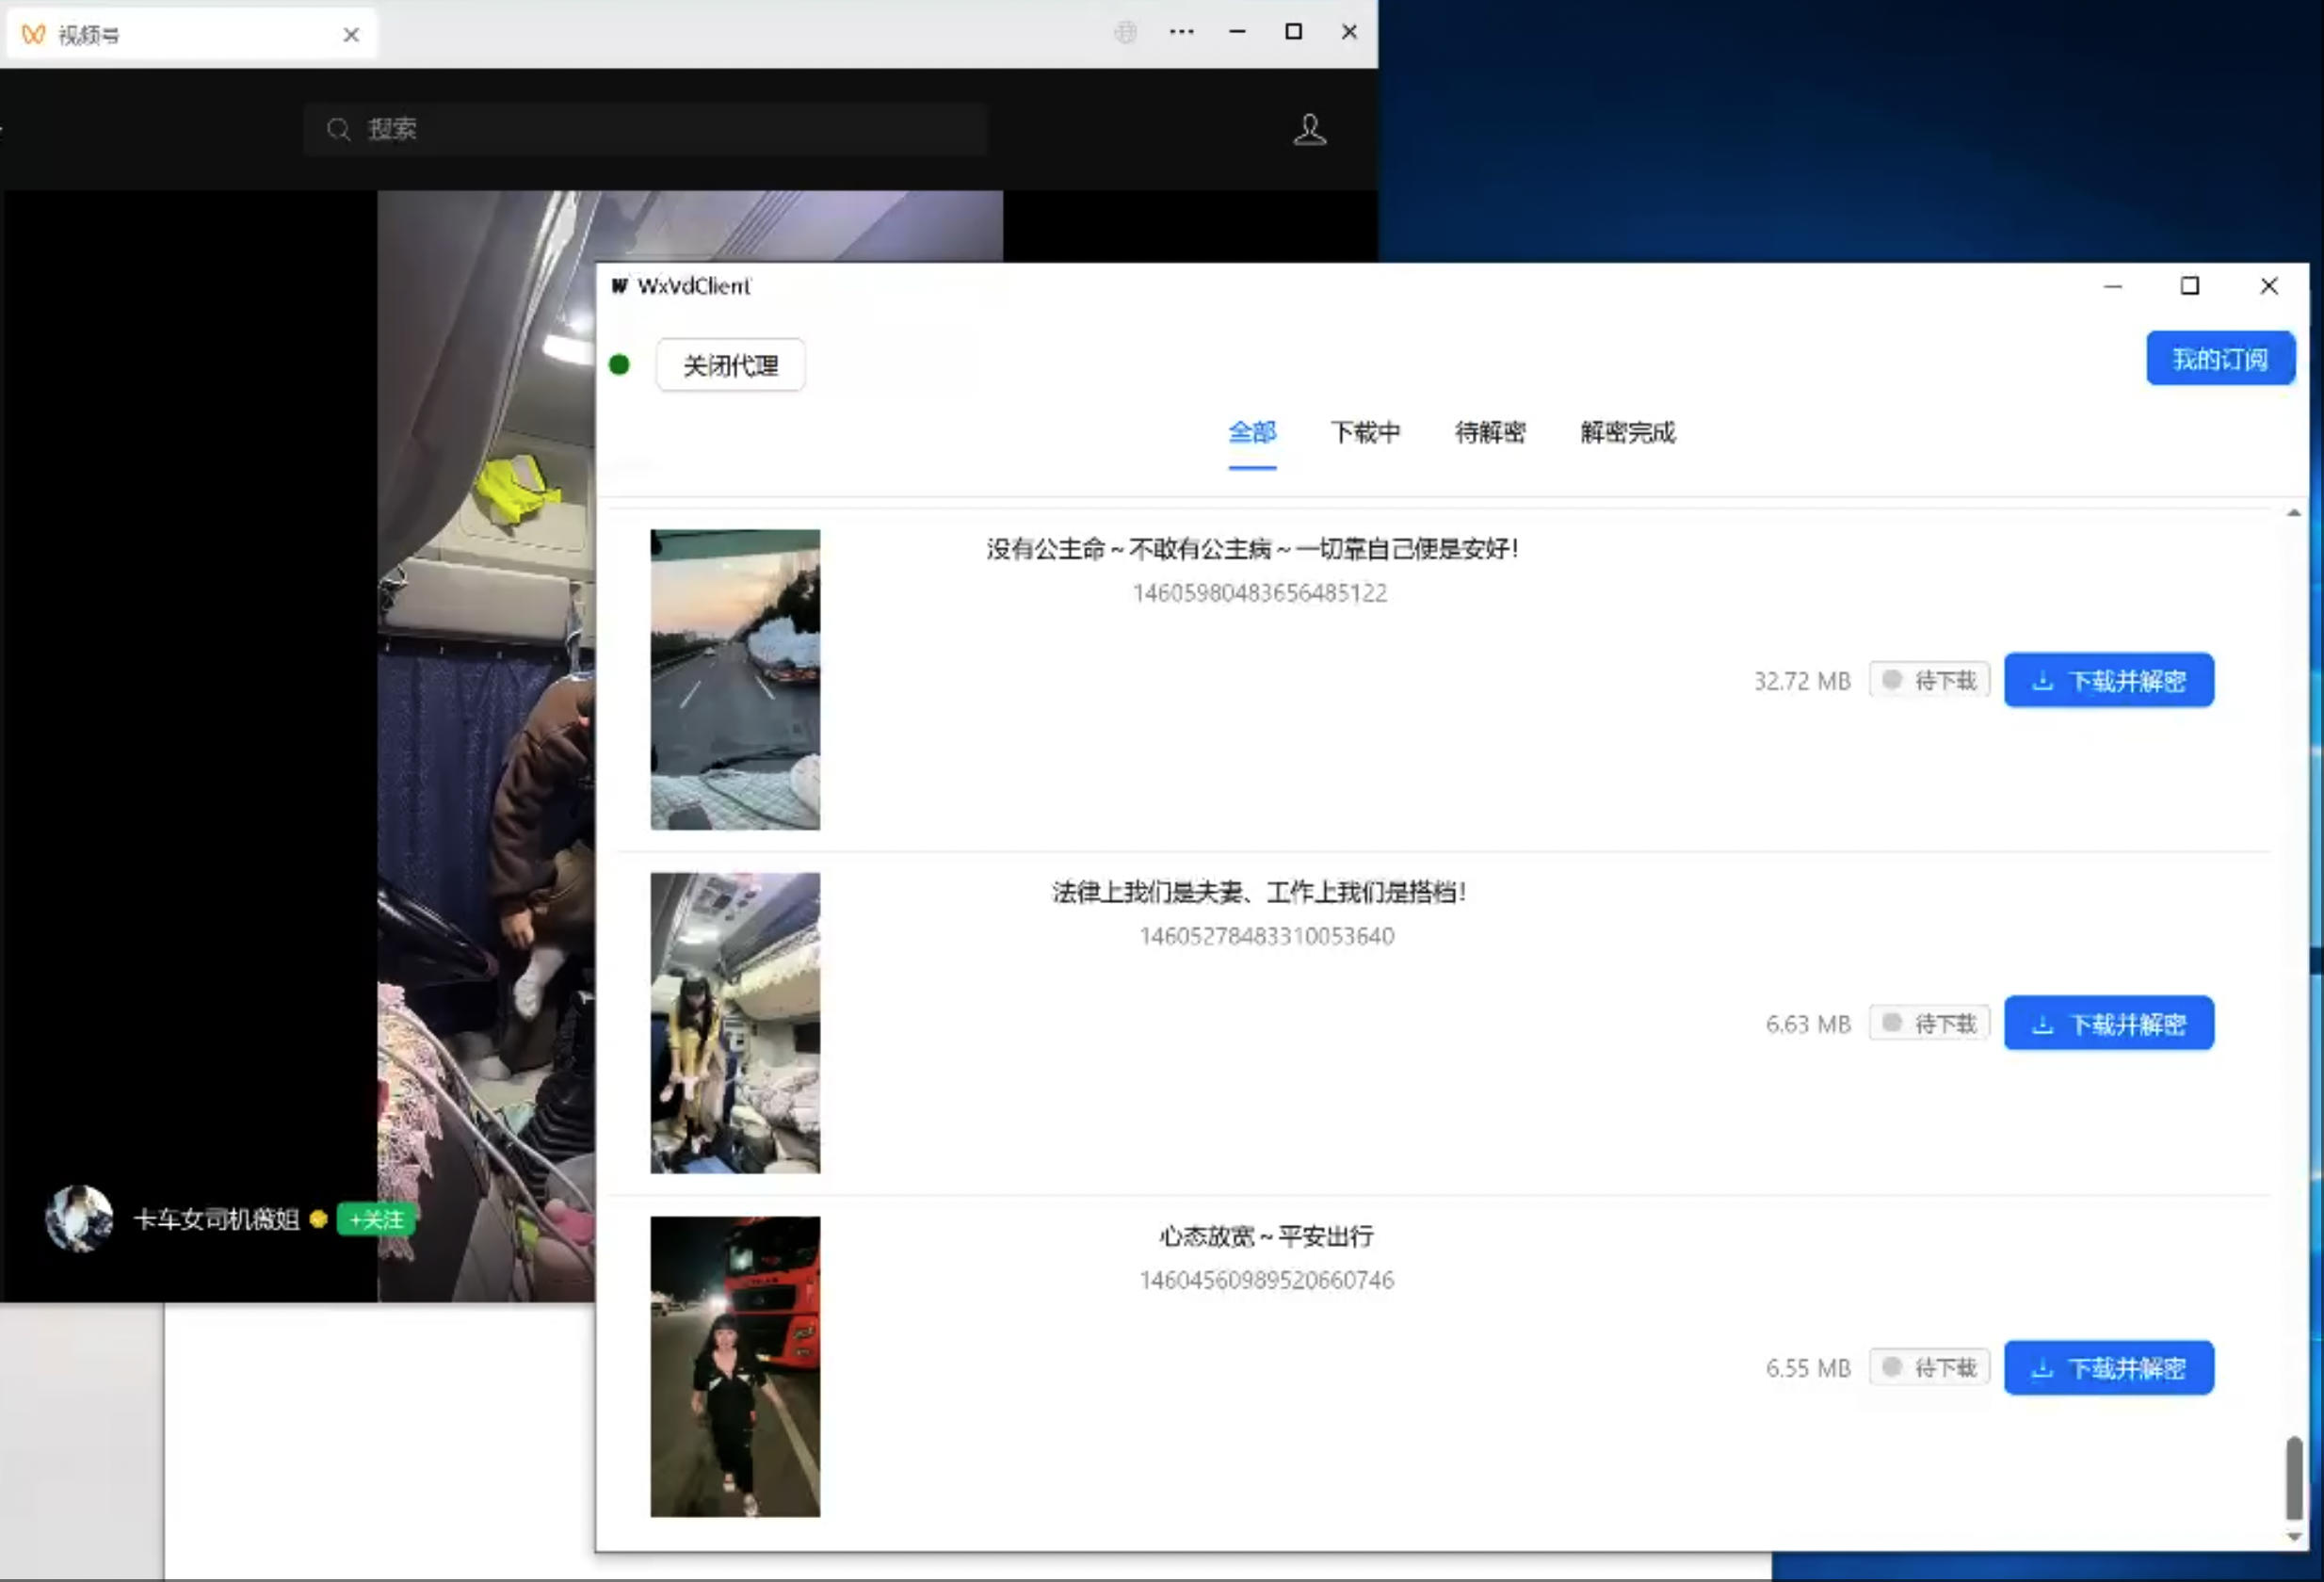Image resolution: width=2324 pixels, height=1582 pixels.
Task: Select the 待解密 tab
Action: (1489, 433)
